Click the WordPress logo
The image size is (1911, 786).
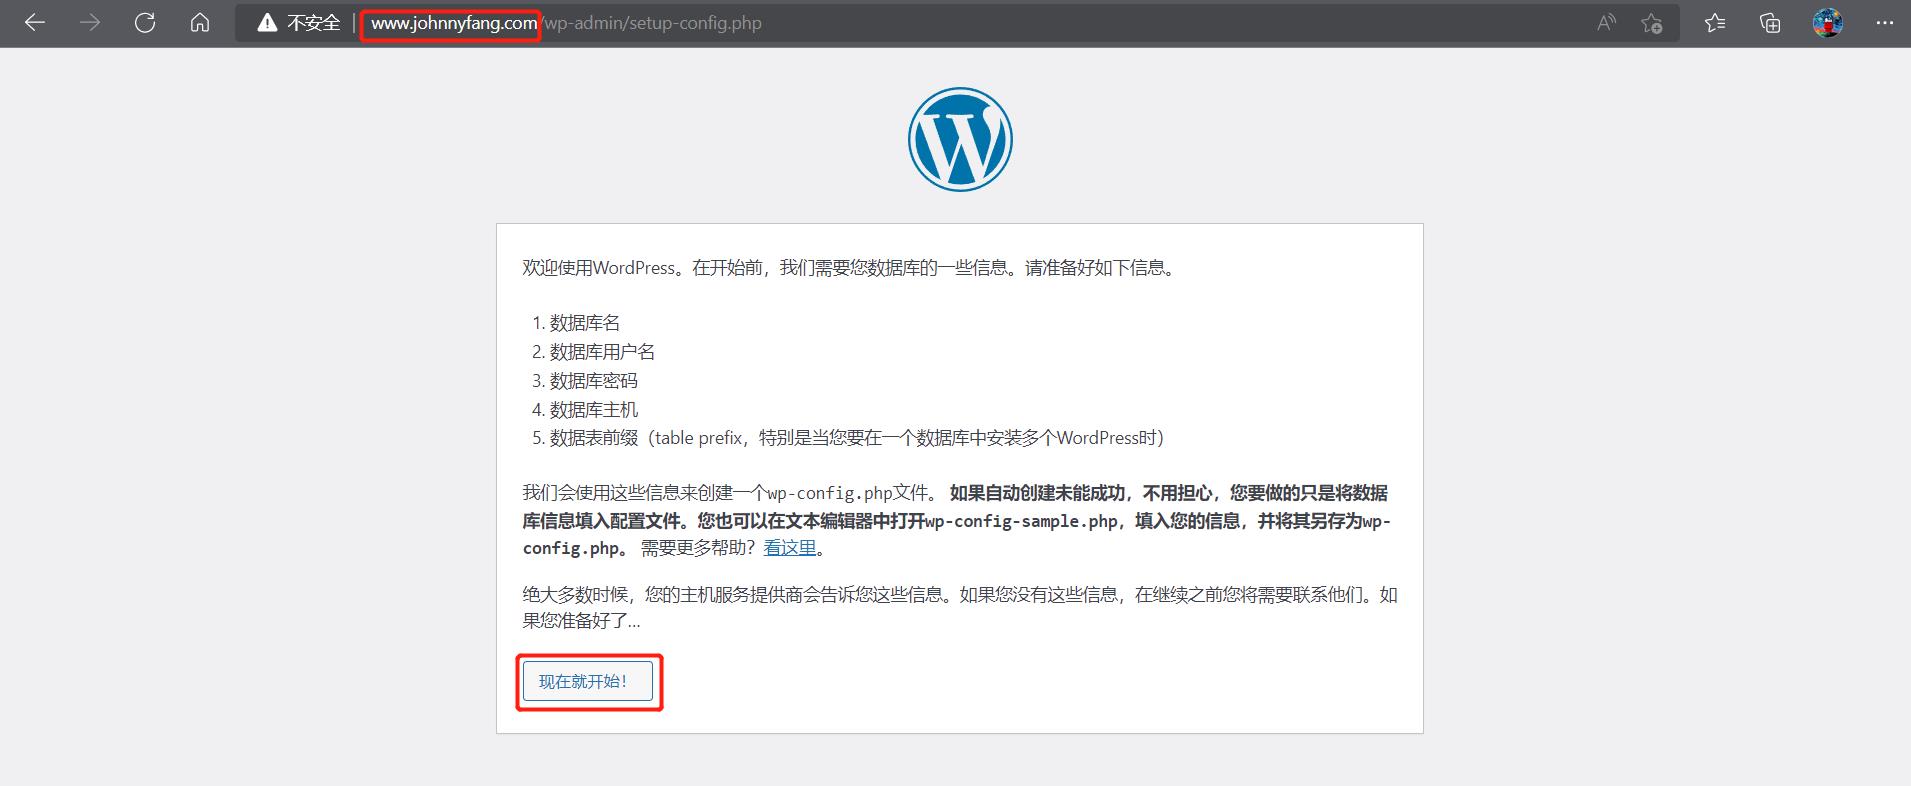click(x=960, y=139)
